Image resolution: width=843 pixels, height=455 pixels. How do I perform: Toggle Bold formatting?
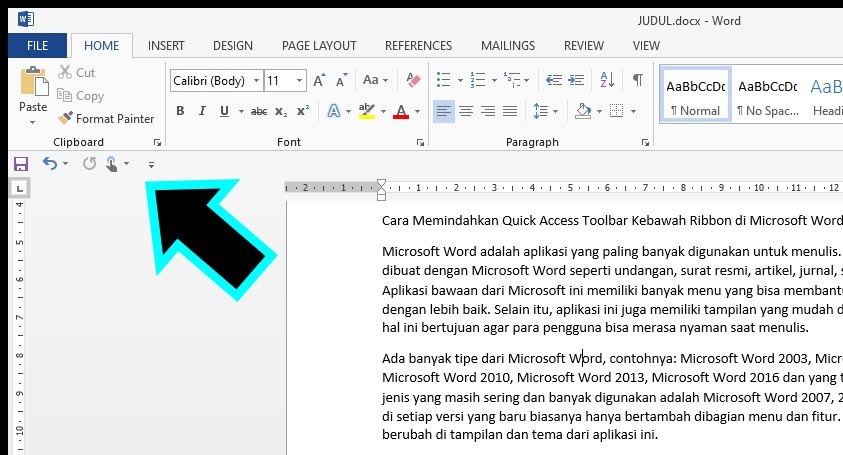pyautogui.click(x=181, y=111)
